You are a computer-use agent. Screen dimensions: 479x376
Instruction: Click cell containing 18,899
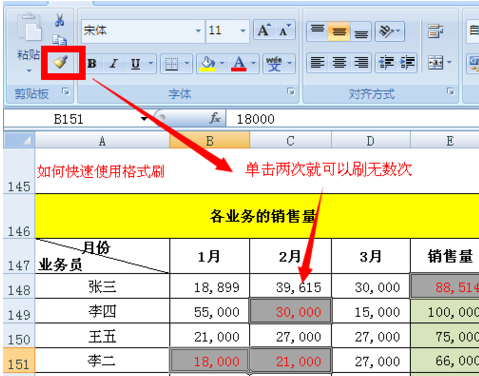pos(209,286)
